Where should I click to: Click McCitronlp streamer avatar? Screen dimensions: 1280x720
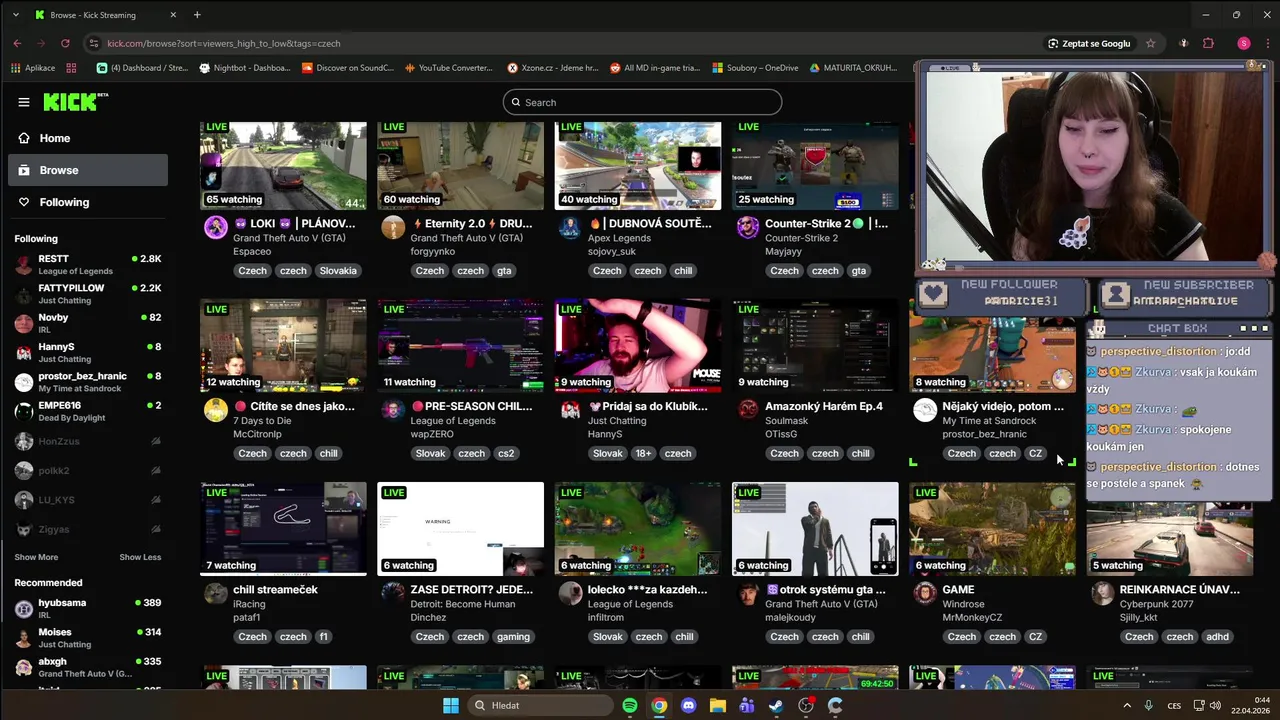216,410
